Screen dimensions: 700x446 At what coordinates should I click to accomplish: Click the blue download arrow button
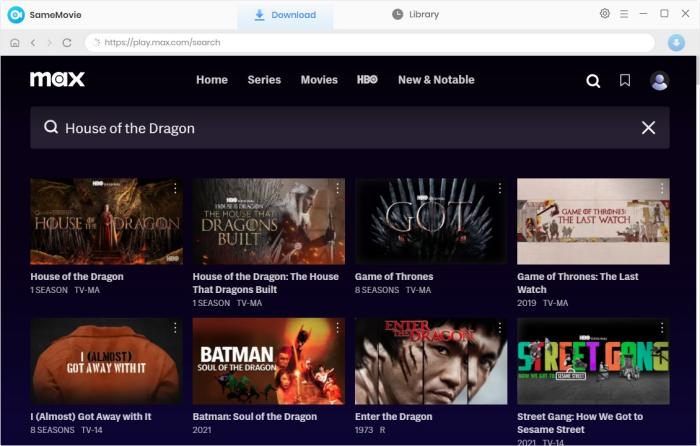(676, 43)
